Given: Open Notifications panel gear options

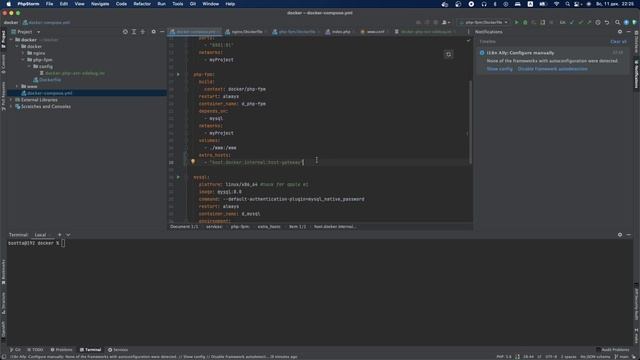Looking at the screenshot, I should click(620, 32).
